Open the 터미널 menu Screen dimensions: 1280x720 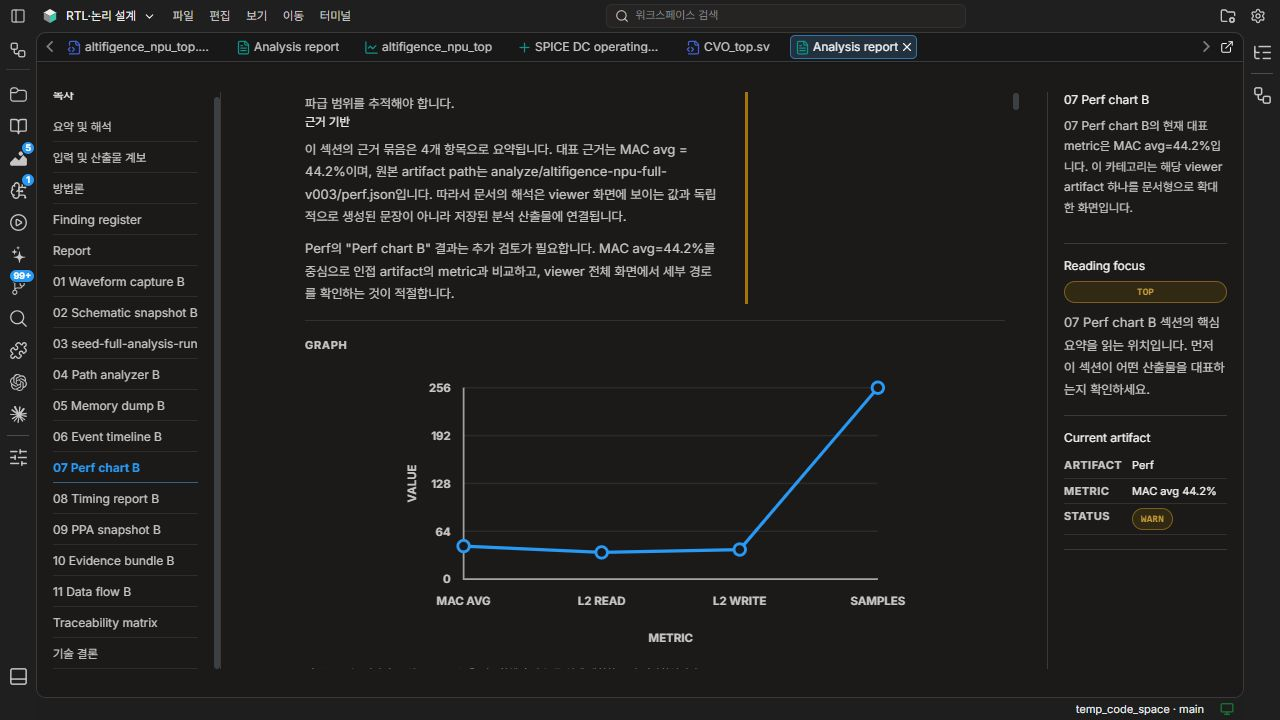(335, 16)
